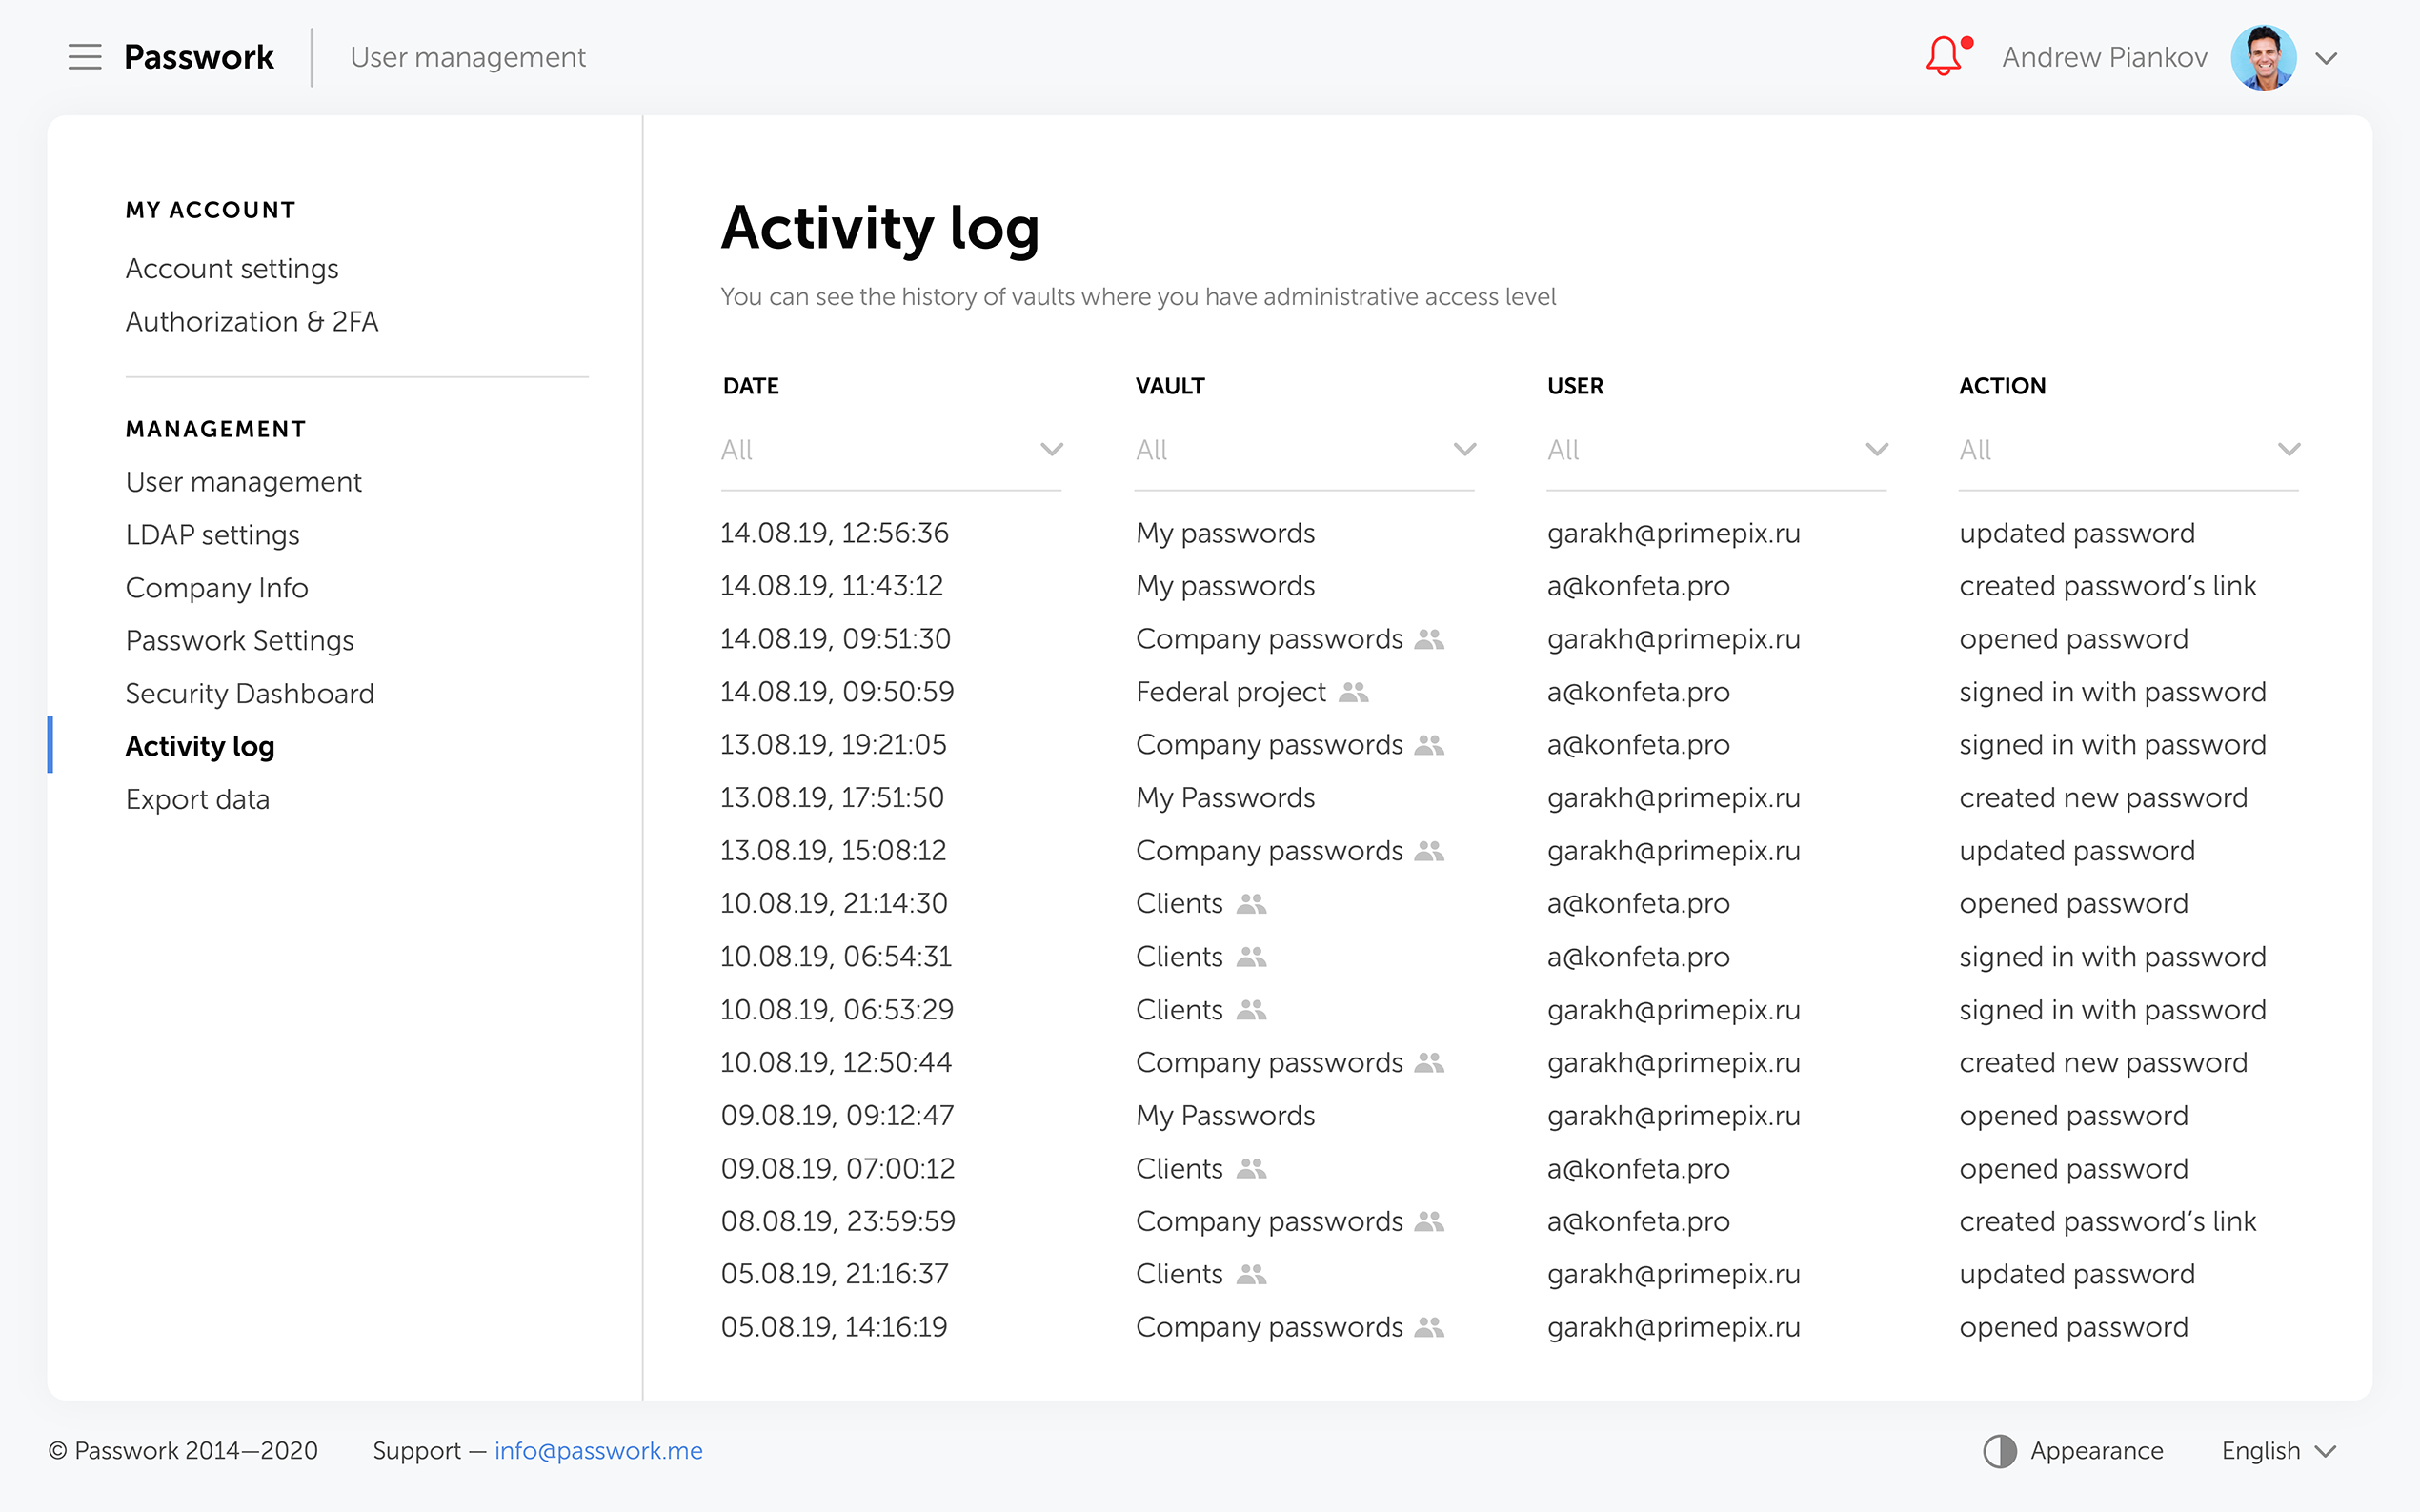2420x1512 pixels.
Task: Expand the user account chevron
Action: coord(2326,58)
